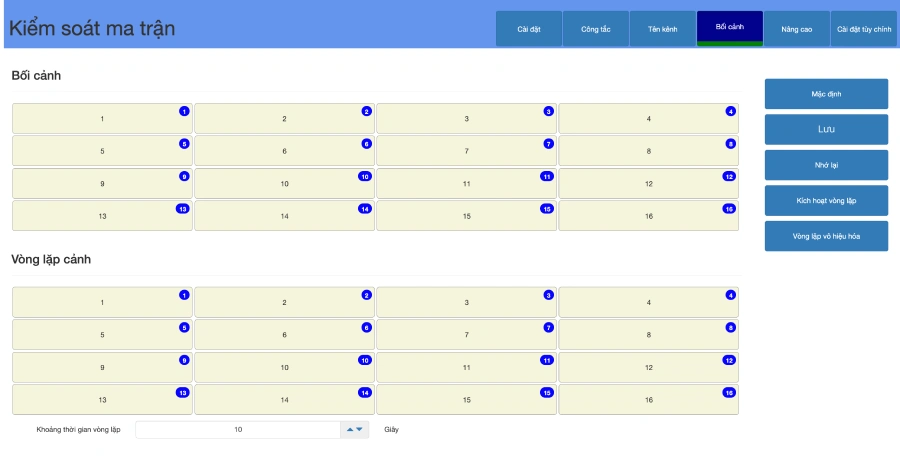Click badge 7 in Bối cảnh grid
Screen dimensions: 900x457
pyautogui.click(x=548, y=144)
